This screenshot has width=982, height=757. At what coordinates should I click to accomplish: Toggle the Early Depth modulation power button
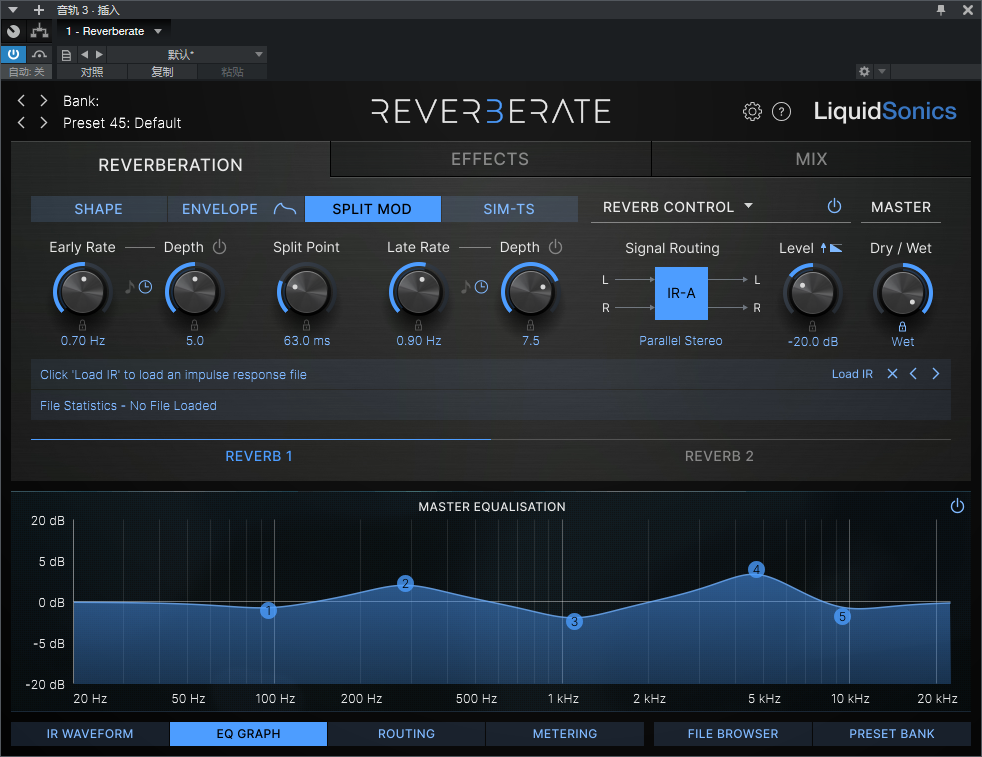219,247
